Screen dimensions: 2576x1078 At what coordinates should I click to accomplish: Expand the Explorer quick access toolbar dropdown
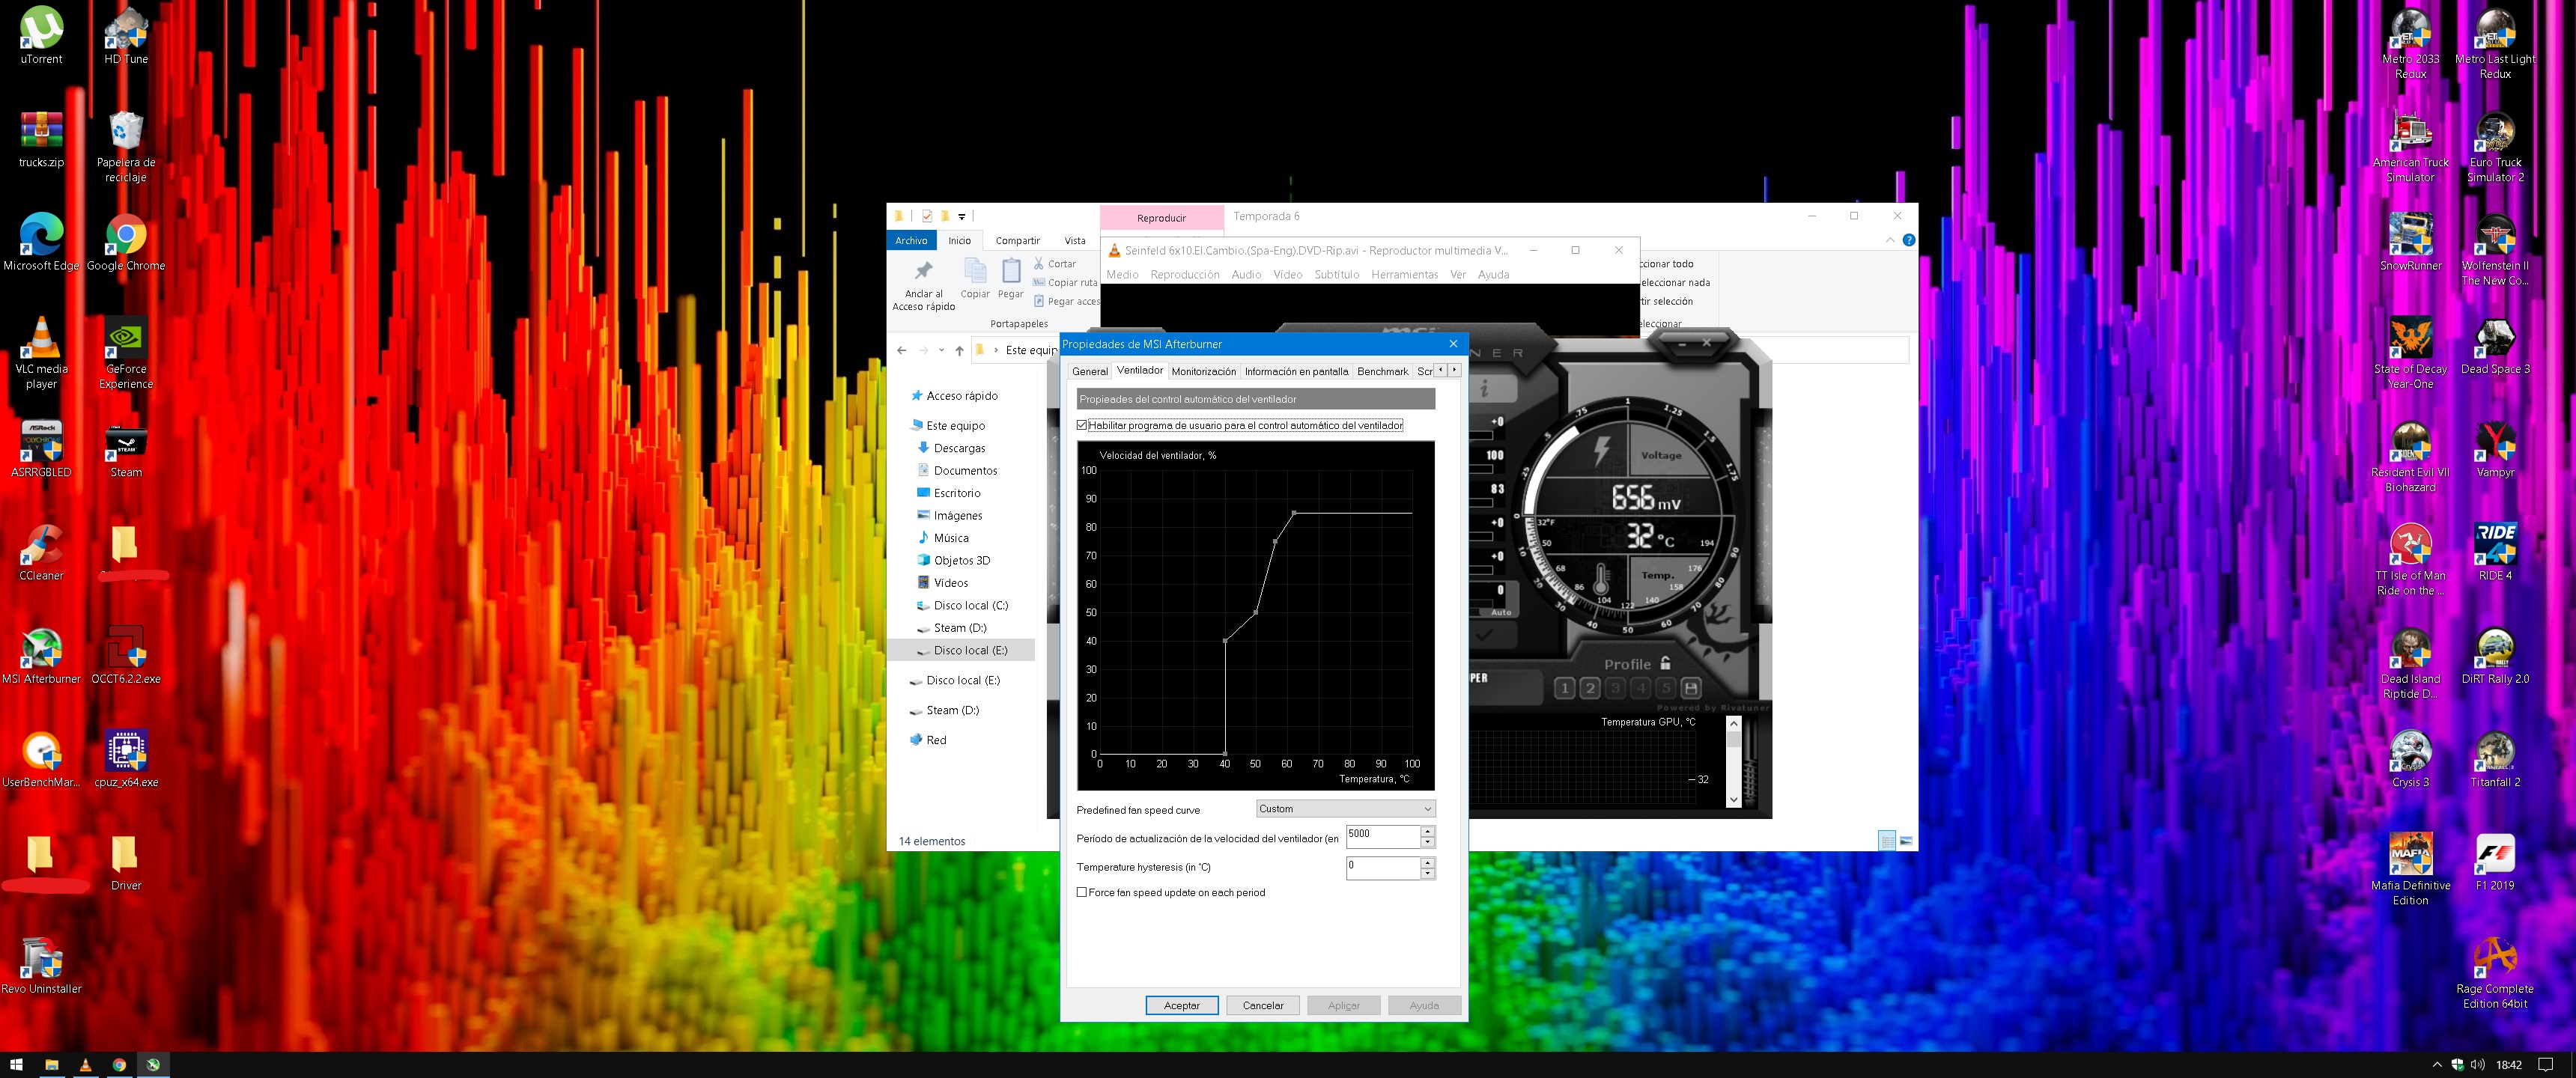tap(962, 216)
